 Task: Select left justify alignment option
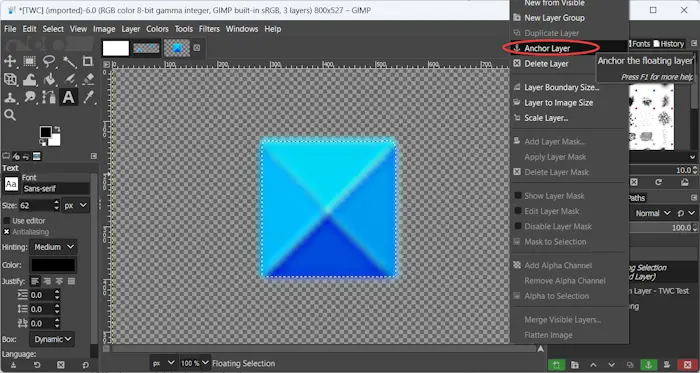(x=35, y=281)
